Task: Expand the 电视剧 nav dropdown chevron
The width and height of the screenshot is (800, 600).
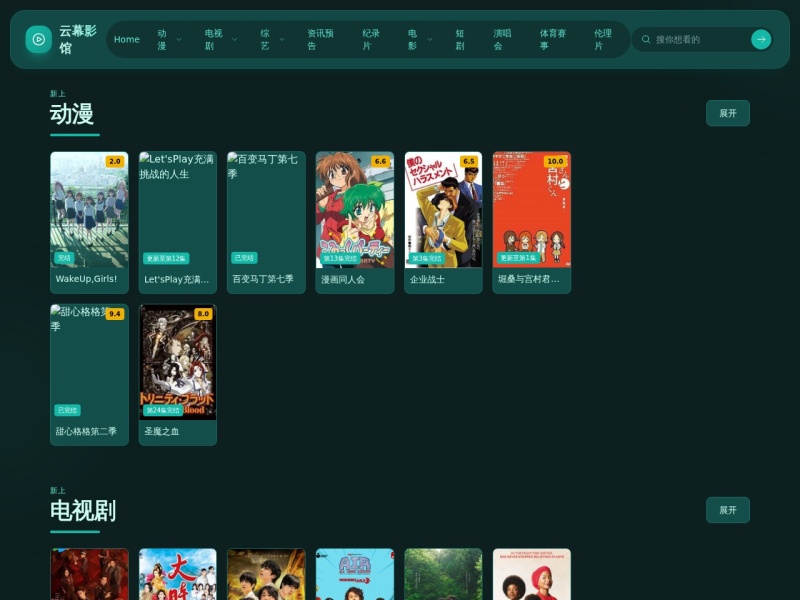Action: (x=235, y=39)
